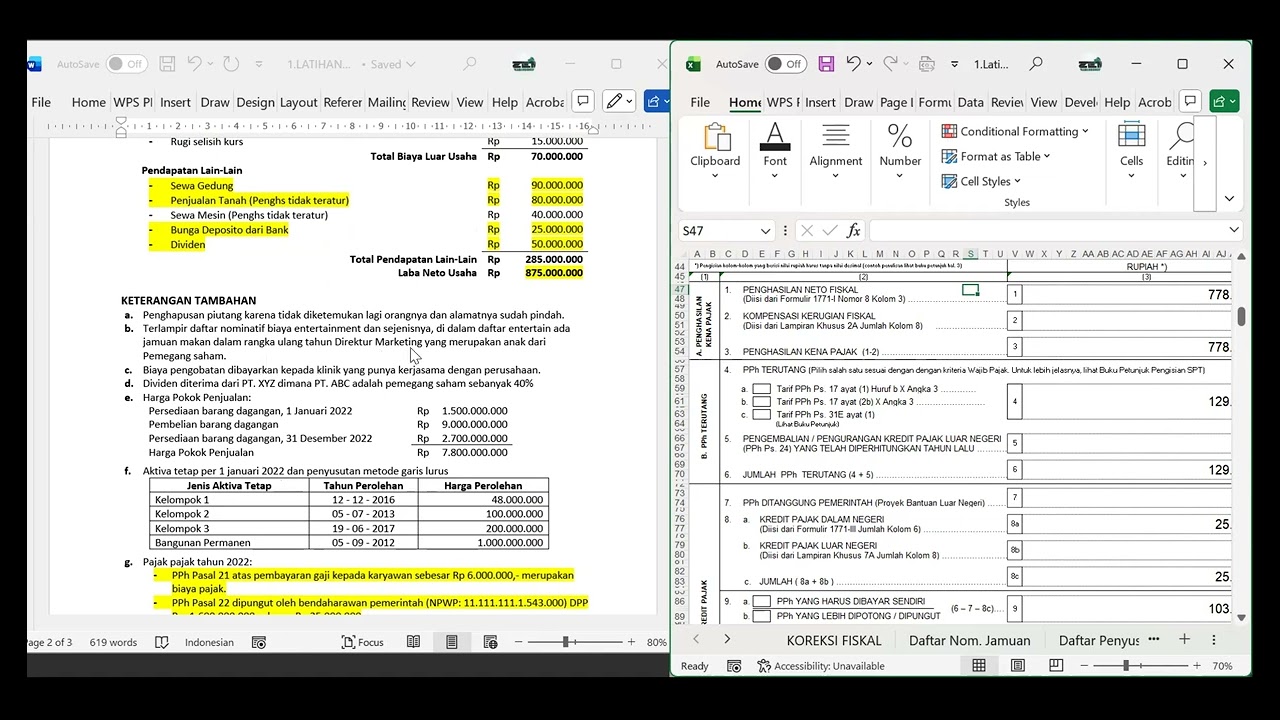Screen dimensions: 1280x720
Task: Open spelling proofing icon in Word status bar
Action: (x=162, y=642)
